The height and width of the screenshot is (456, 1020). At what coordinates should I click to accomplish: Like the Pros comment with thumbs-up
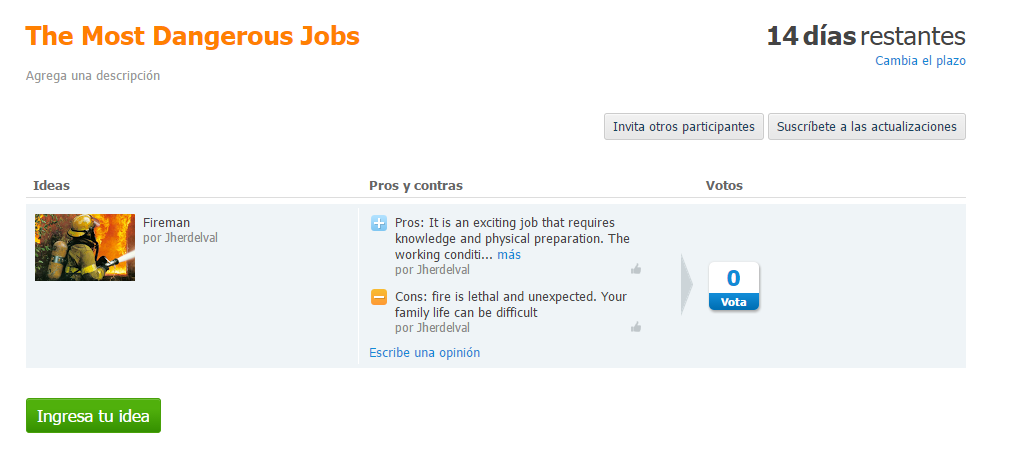point(636,269)
